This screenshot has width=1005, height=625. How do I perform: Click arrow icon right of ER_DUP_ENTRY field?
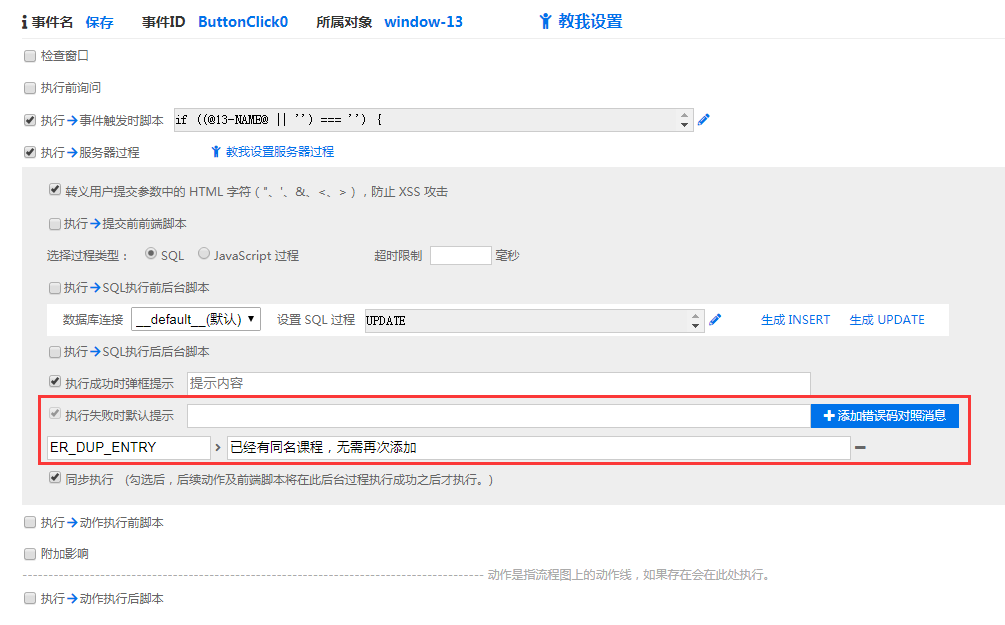pyautogui.click(x=218, y=447)
